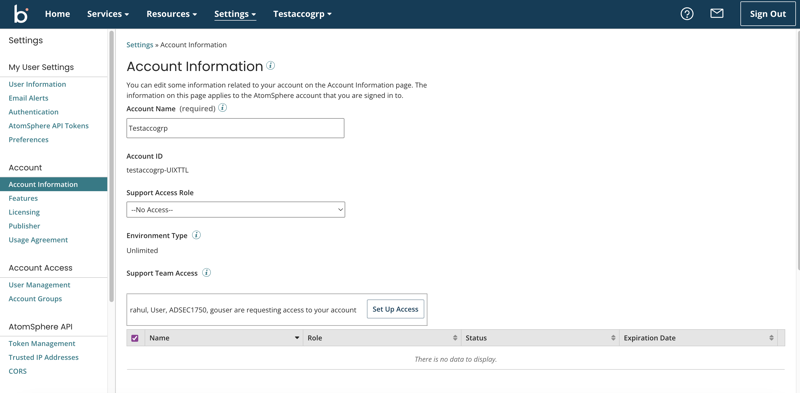The height and width of the screenshot is (393, 800).
Task: Click info icon next to Environment Type
Action: (196, 235)
